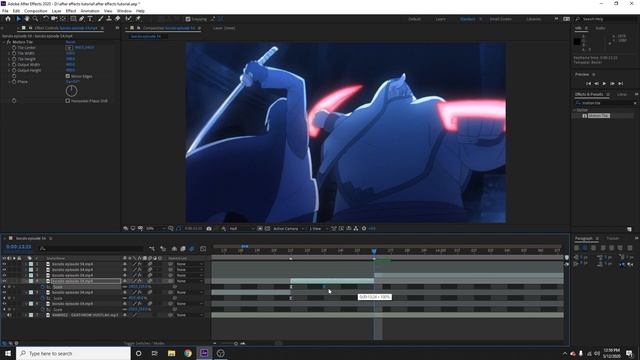Image resolution: width=640 pixels, height=360 pixels.
Task: Select the Pen tool
Action: [82, 19]
